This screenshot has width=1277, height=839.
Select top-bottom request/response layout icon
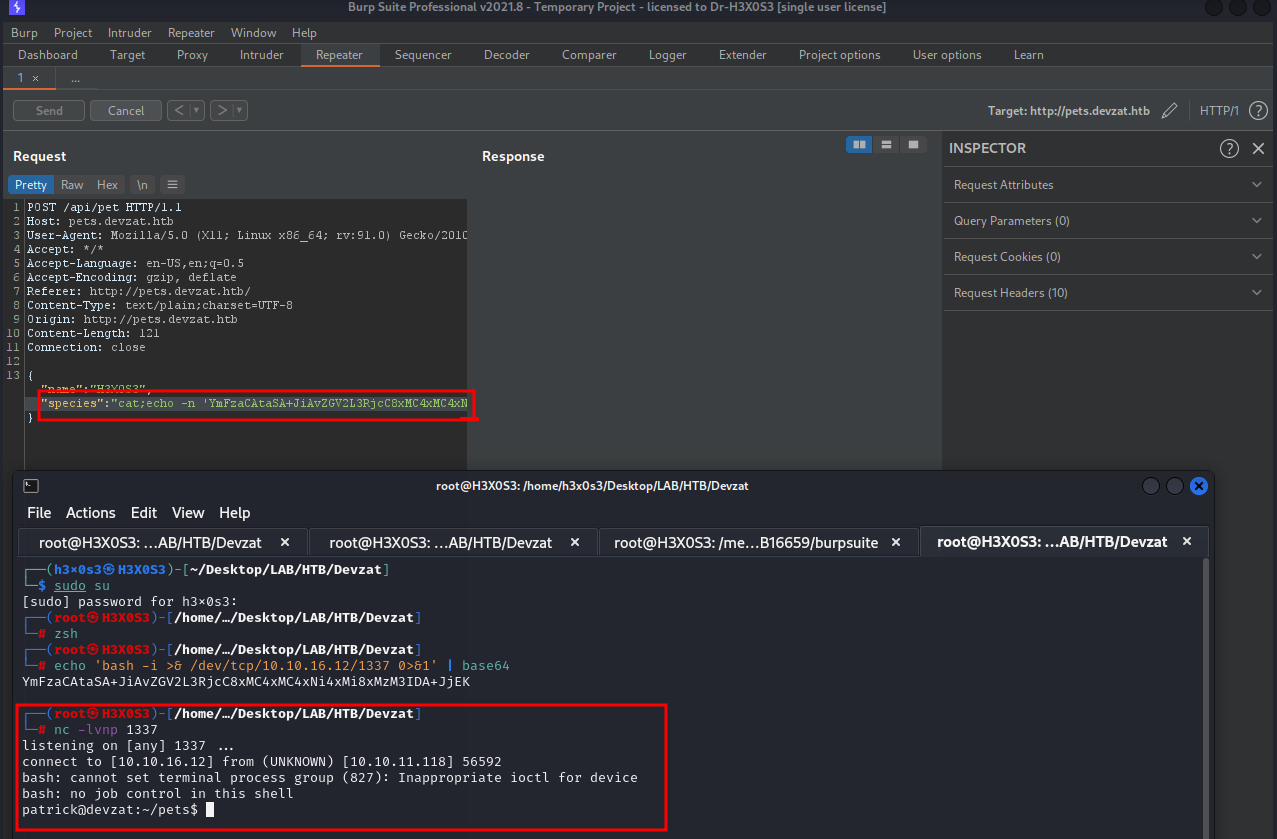pos(886,145)
